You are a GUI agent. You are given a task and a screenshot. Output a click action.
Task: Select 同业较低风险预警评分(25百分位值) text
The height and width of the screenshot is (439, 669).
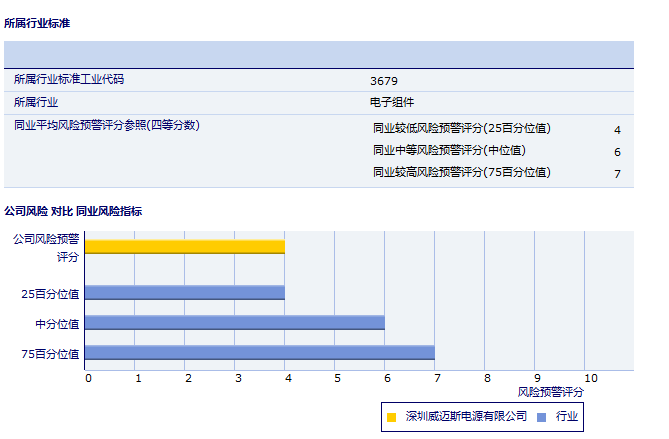click(x=462, y=128)
